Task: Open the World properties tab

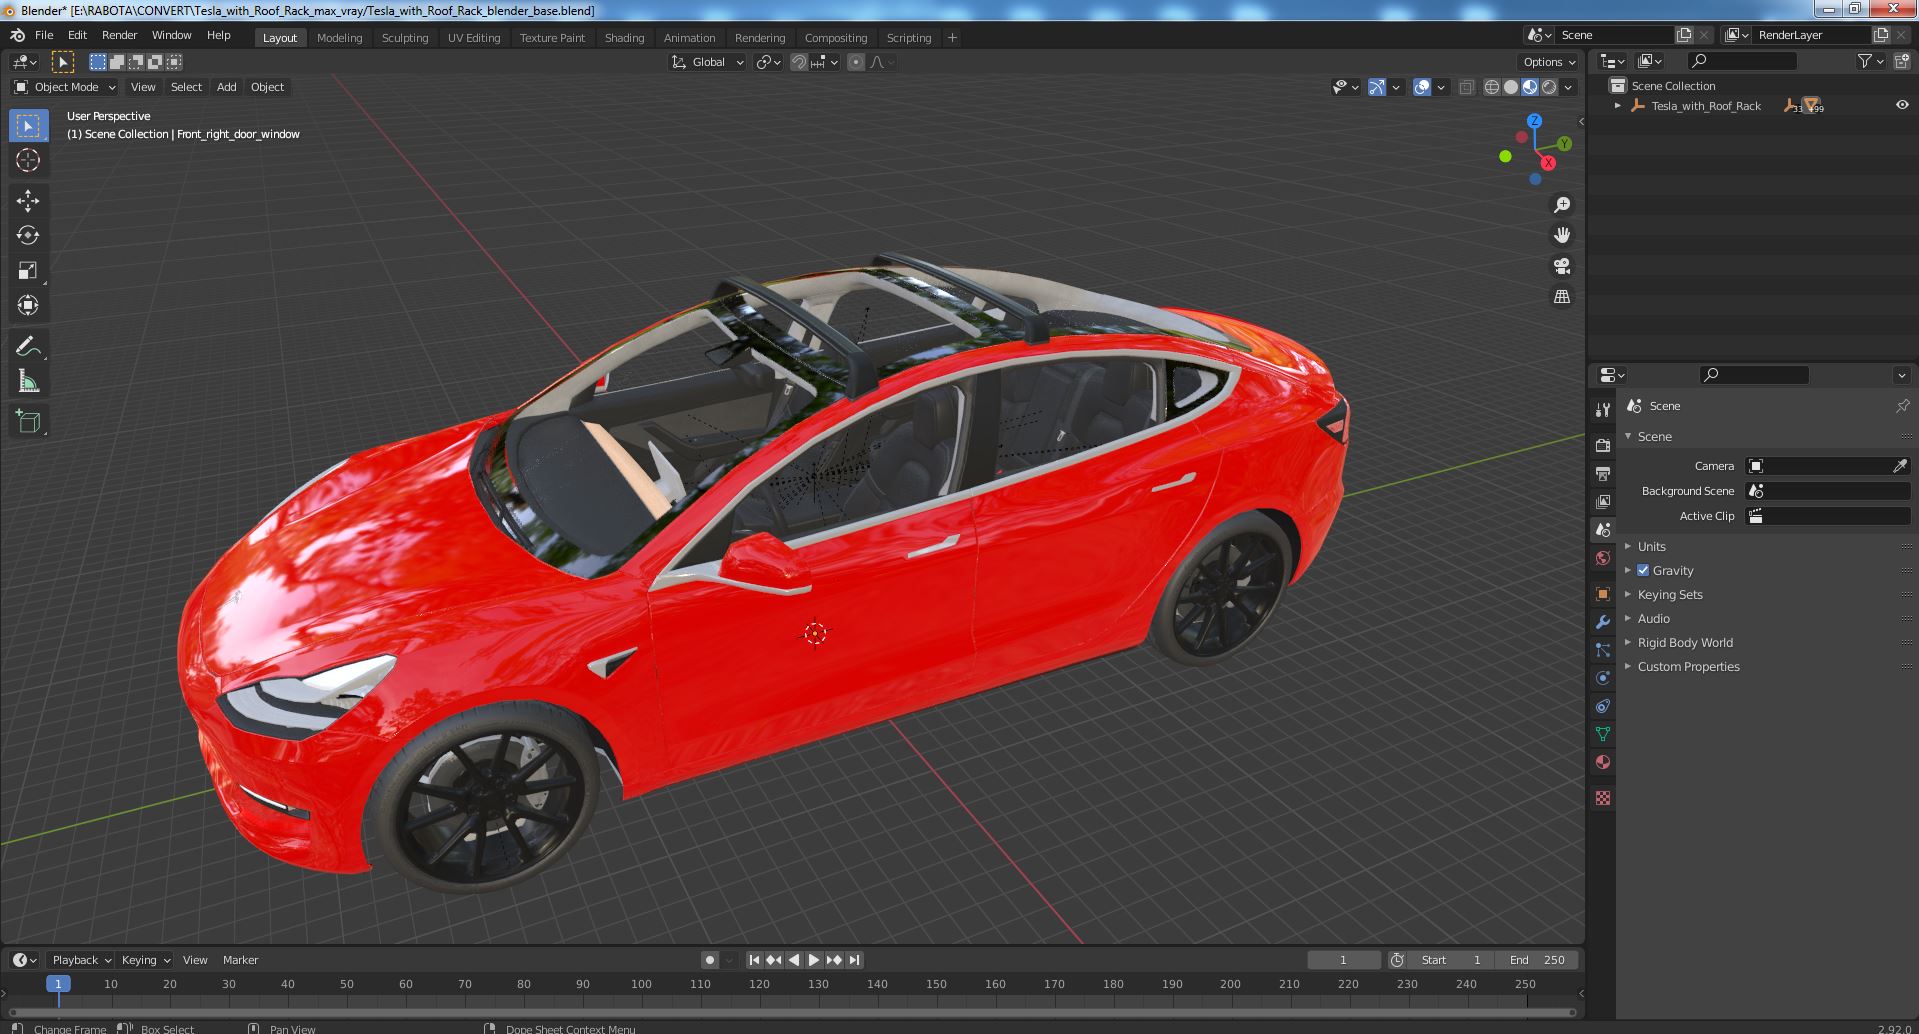Action: pyautogui.click(x=1603, y=558)
